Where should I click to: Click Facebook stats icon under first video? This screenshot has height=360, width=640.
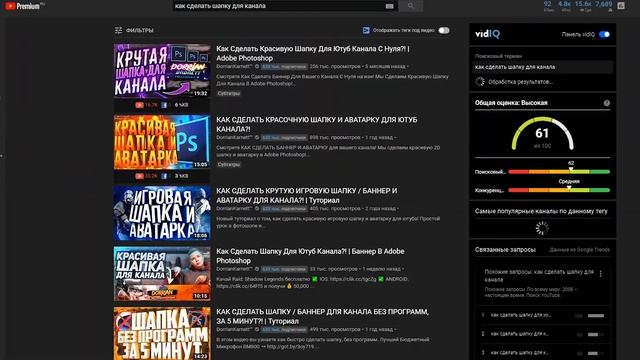(164, 105)
